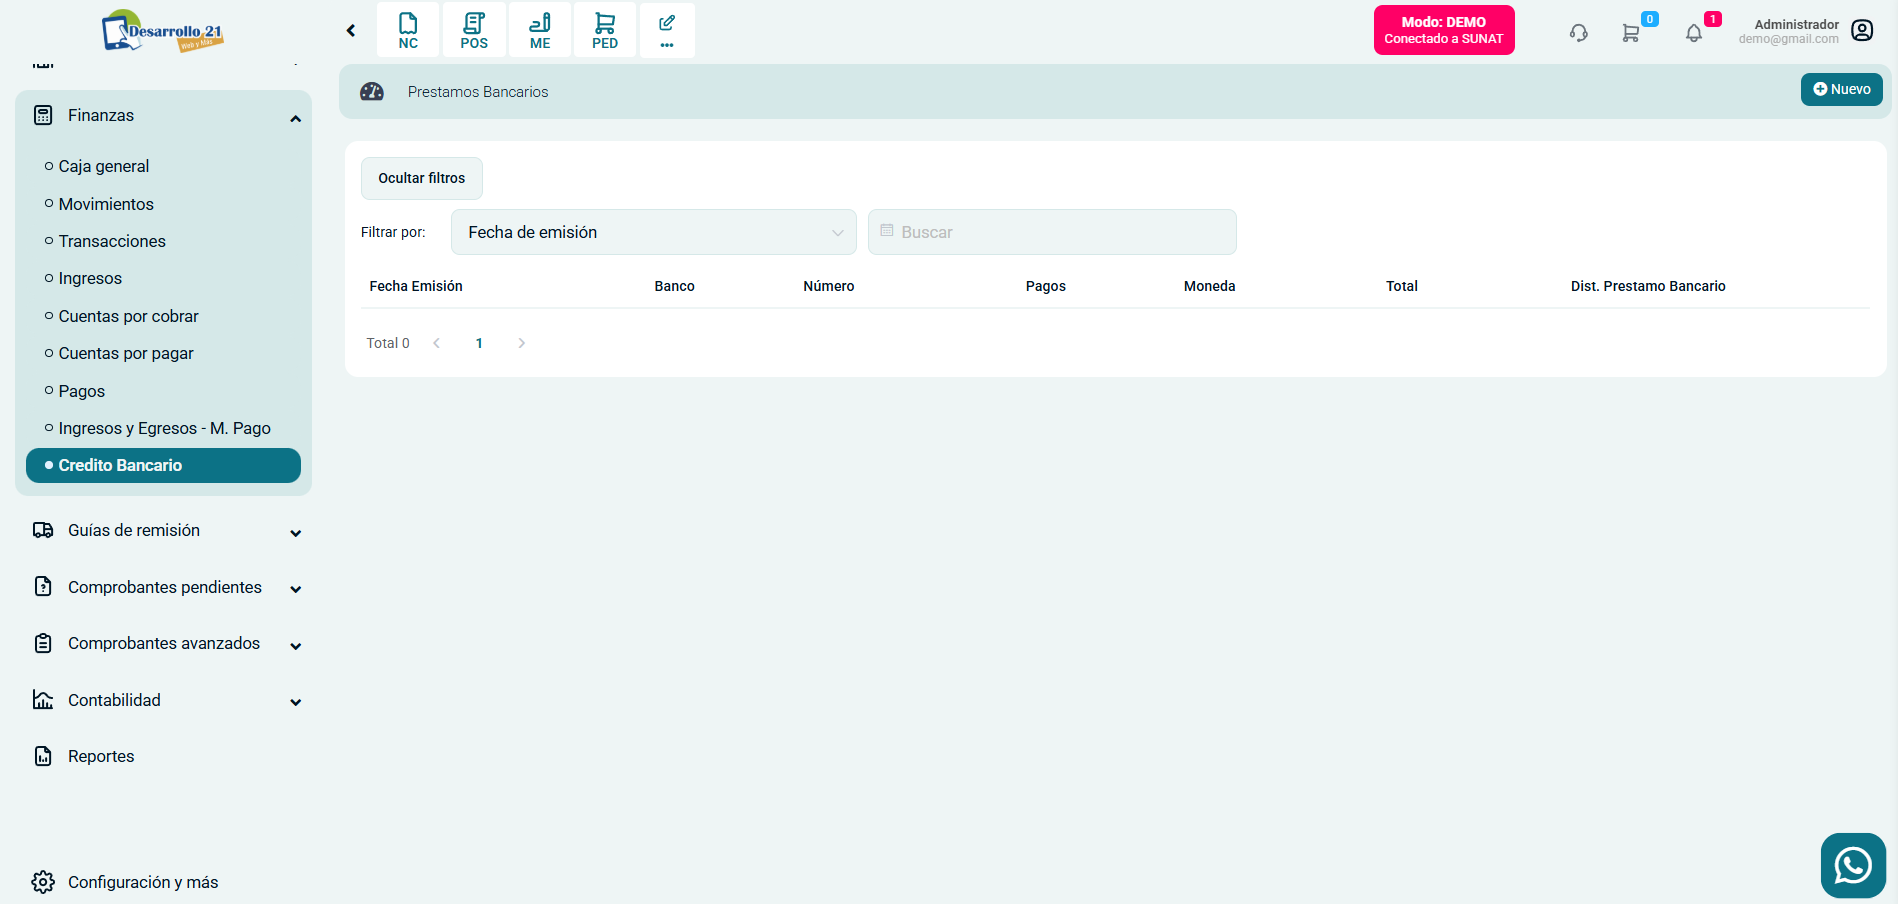The height and width of the screenshot is (904, 1898).
Task: Open the PED orders shortcut
Action: tap(605, 30)
